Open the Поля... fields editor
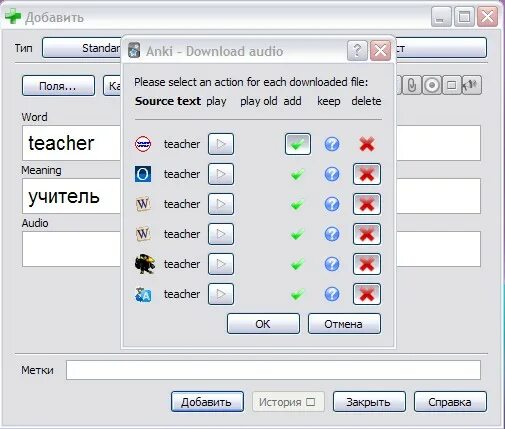This screenshot has width=505, height=429. [58, 86]
